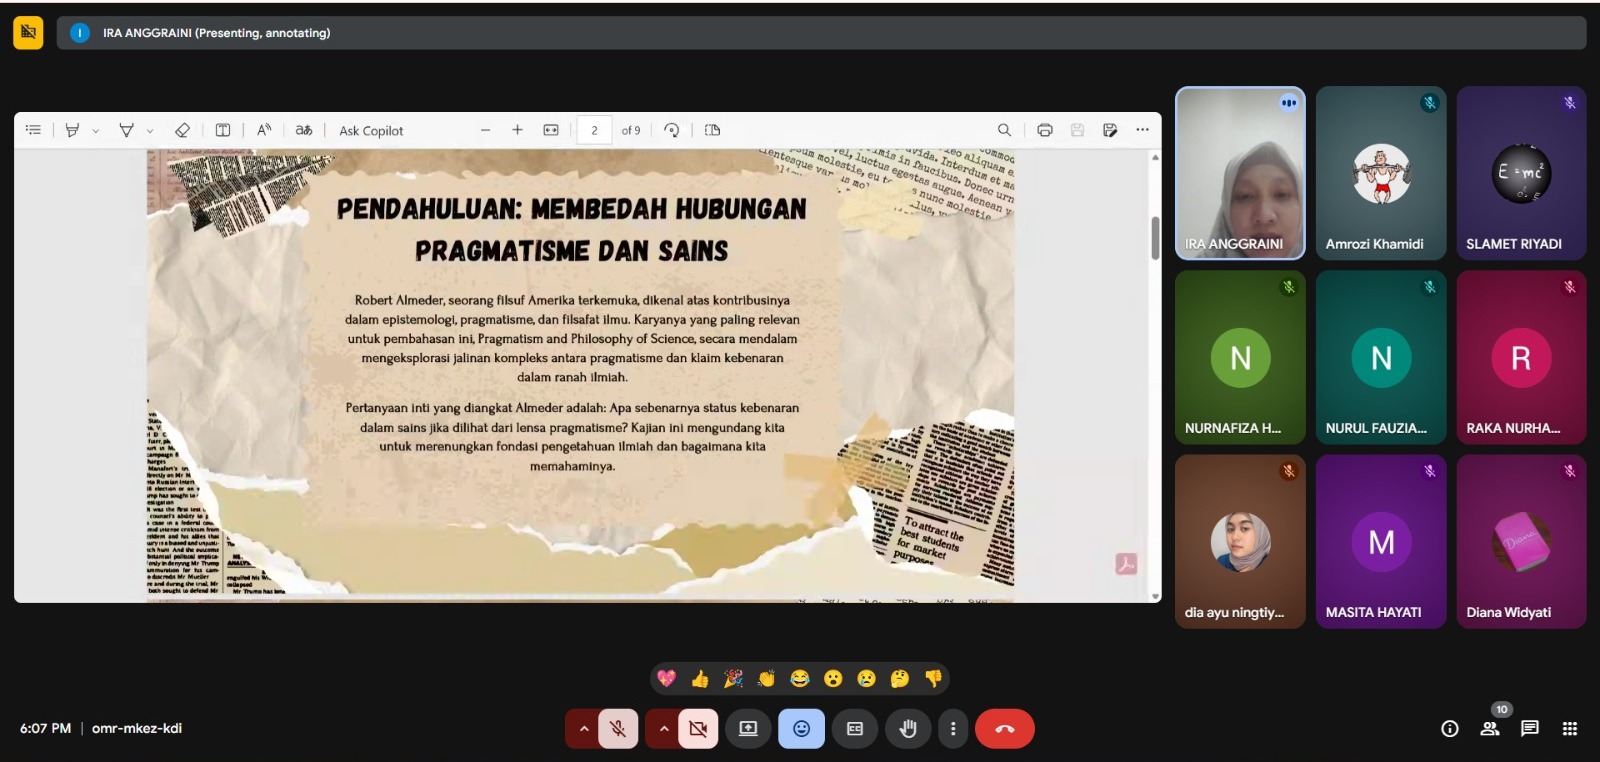This screenshot has width=1600, height=762.
Task: Click the present screen icon
Action: coord(748,729)
